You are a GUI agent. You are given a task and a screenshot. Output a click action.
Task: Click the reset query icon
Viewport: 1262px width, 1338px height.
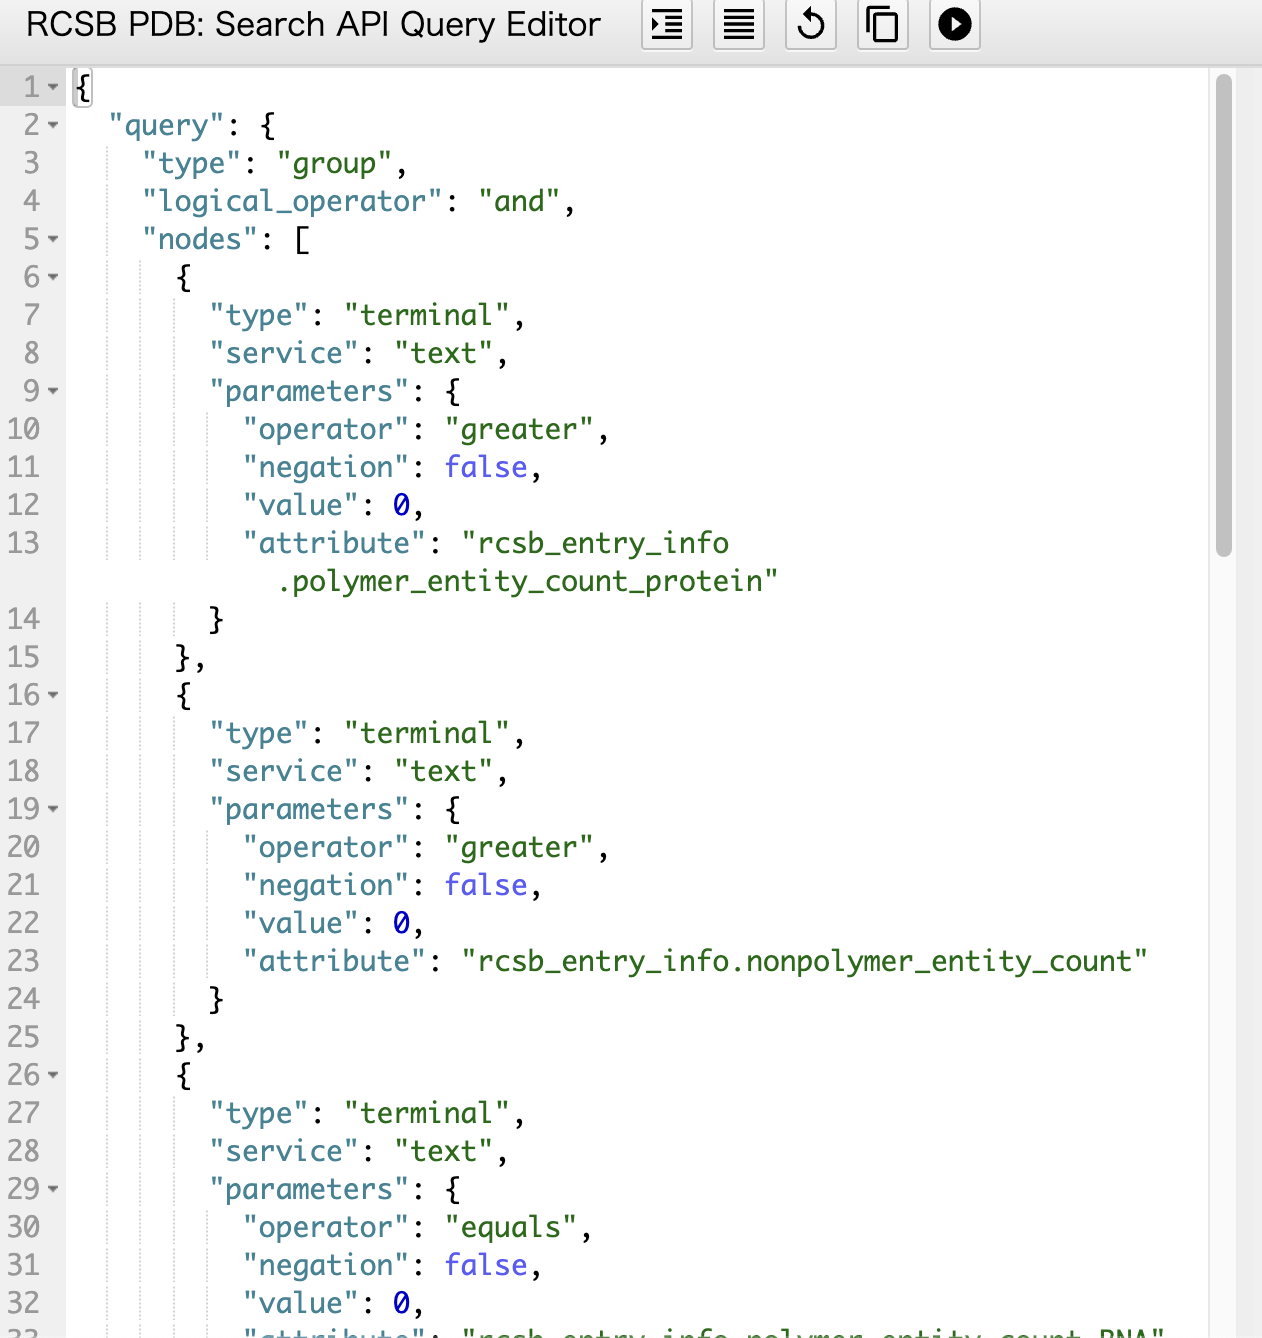pyautogui.click(x=811, y=24)
